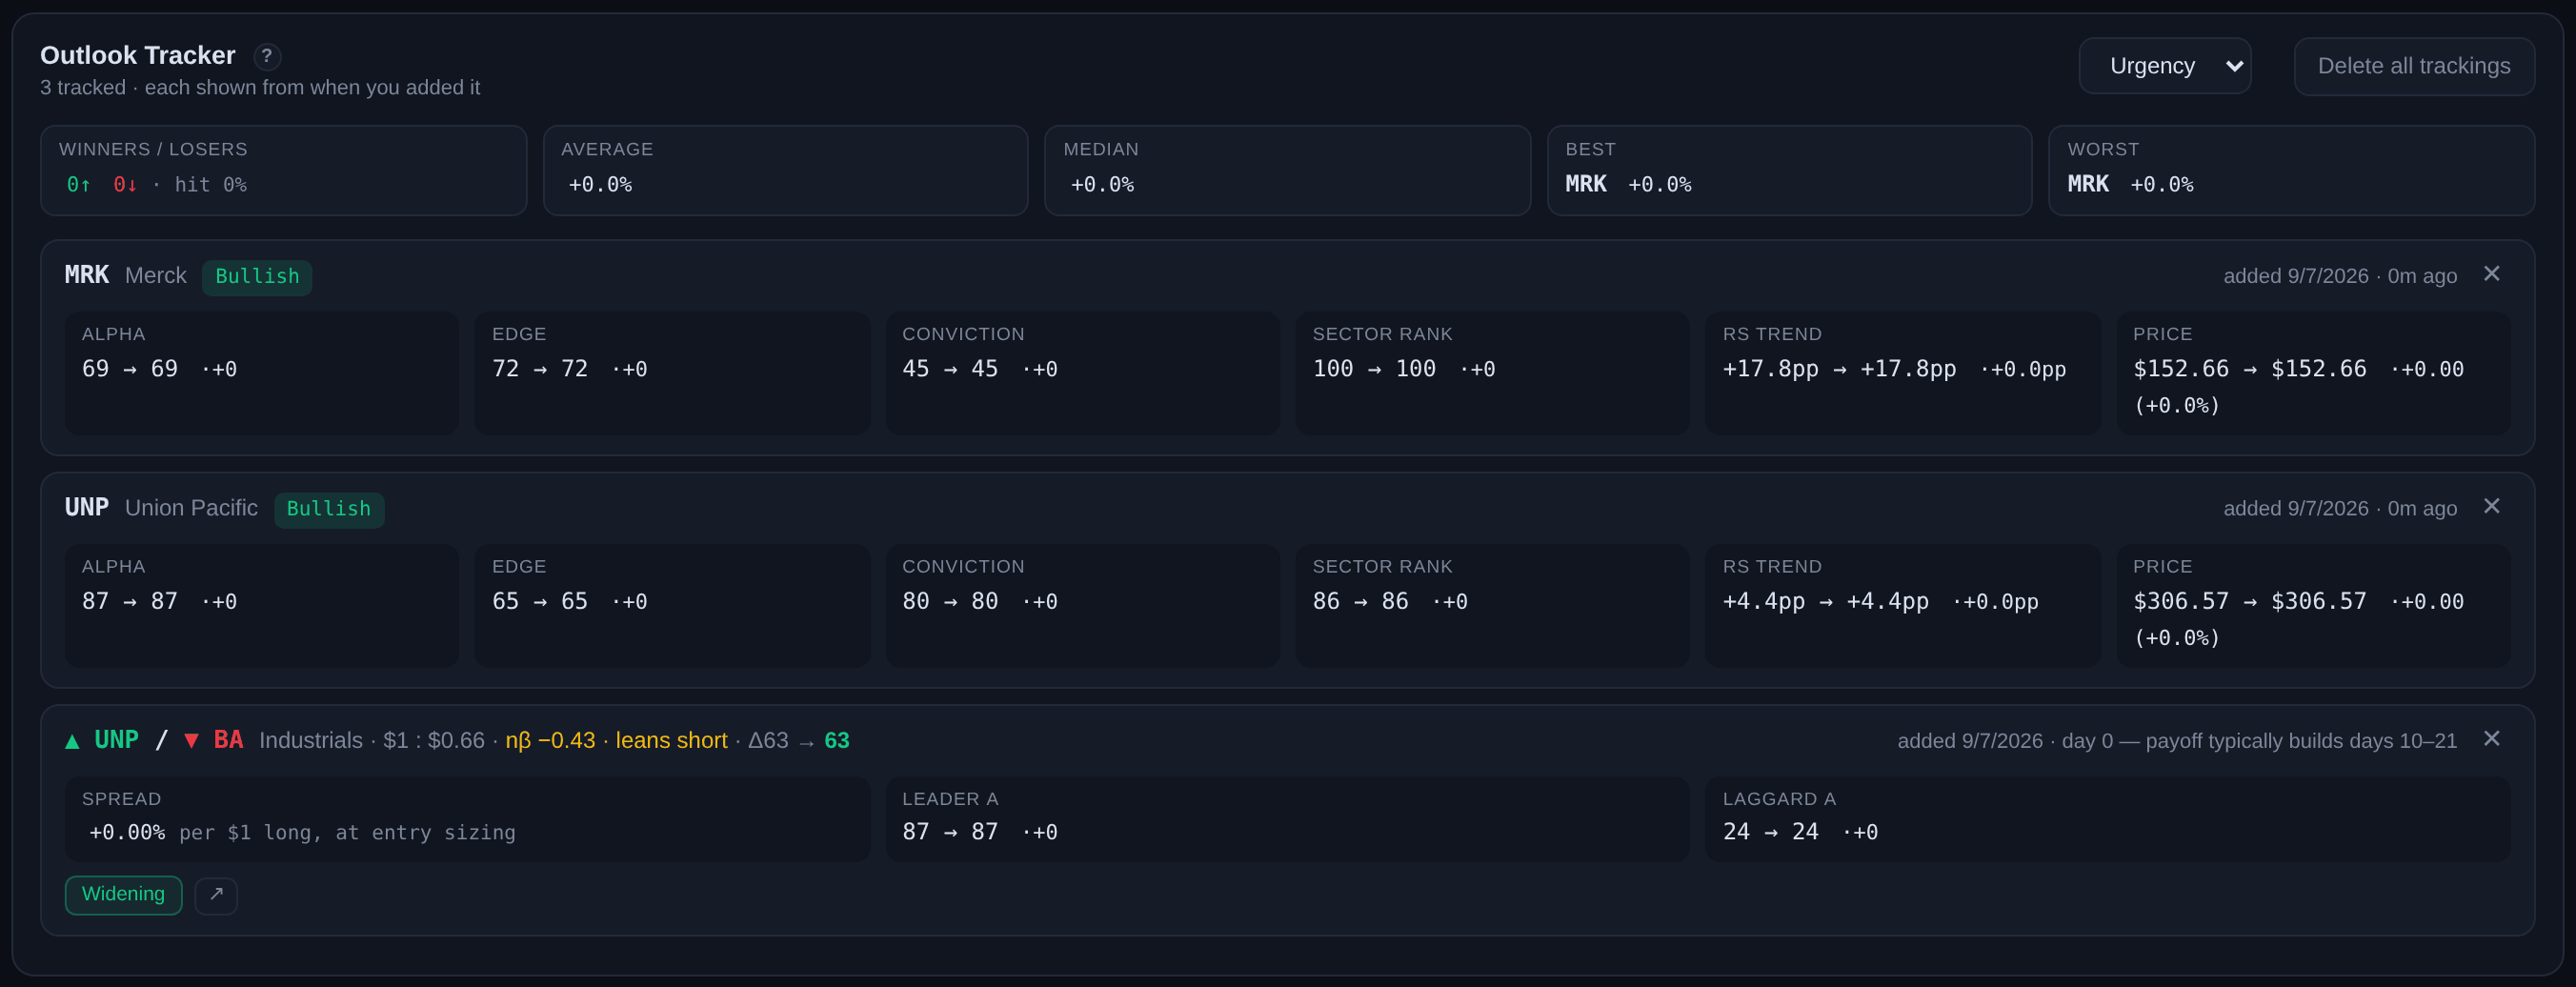Click the nβ −0.43 label

pyautogui.click(x=550, y=741)
